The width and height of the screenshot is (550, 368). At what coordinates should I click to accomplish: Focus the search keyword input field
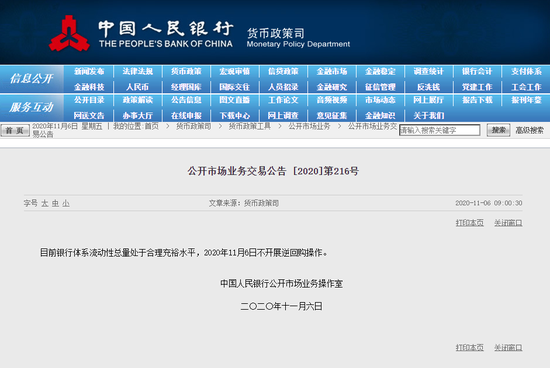440,130
